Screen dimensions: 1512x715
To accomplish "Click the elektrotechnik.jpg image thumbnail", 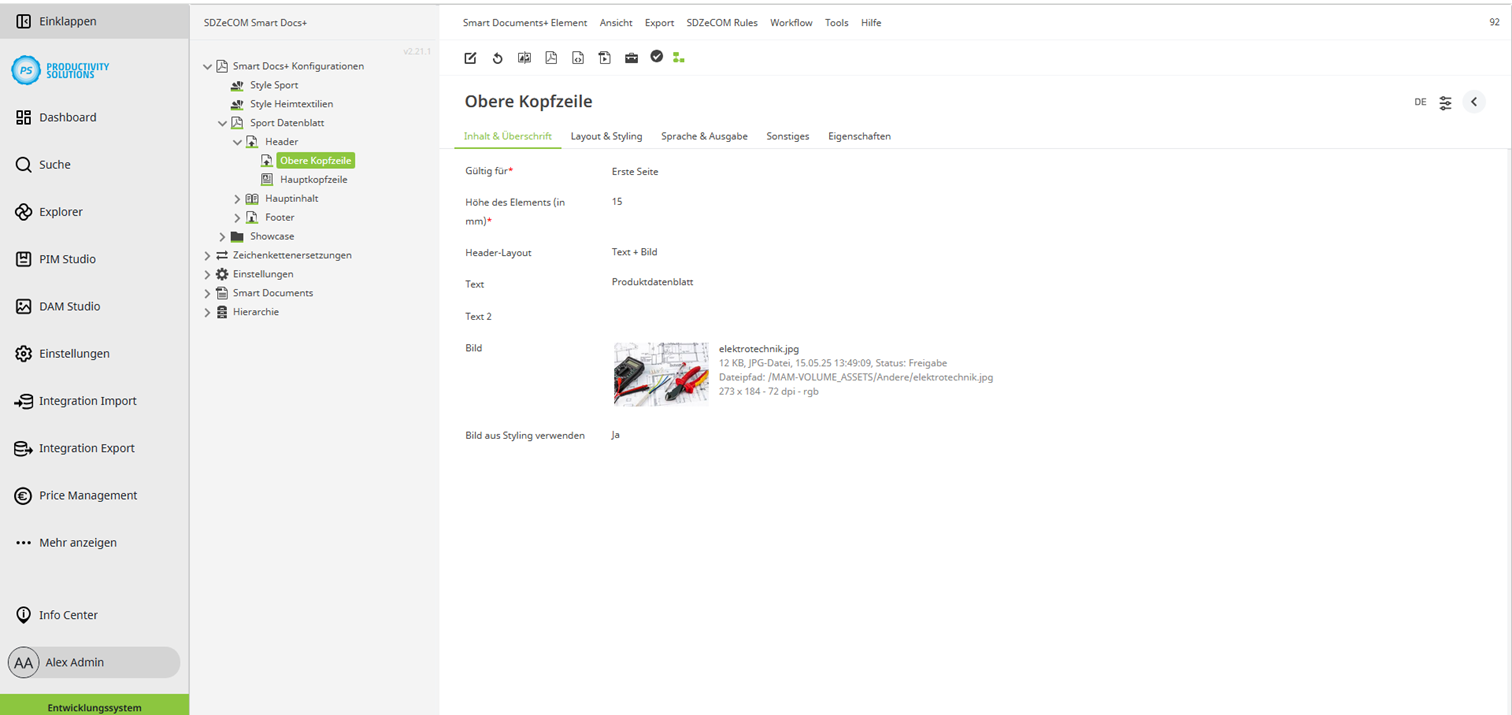I will [661, 373].
